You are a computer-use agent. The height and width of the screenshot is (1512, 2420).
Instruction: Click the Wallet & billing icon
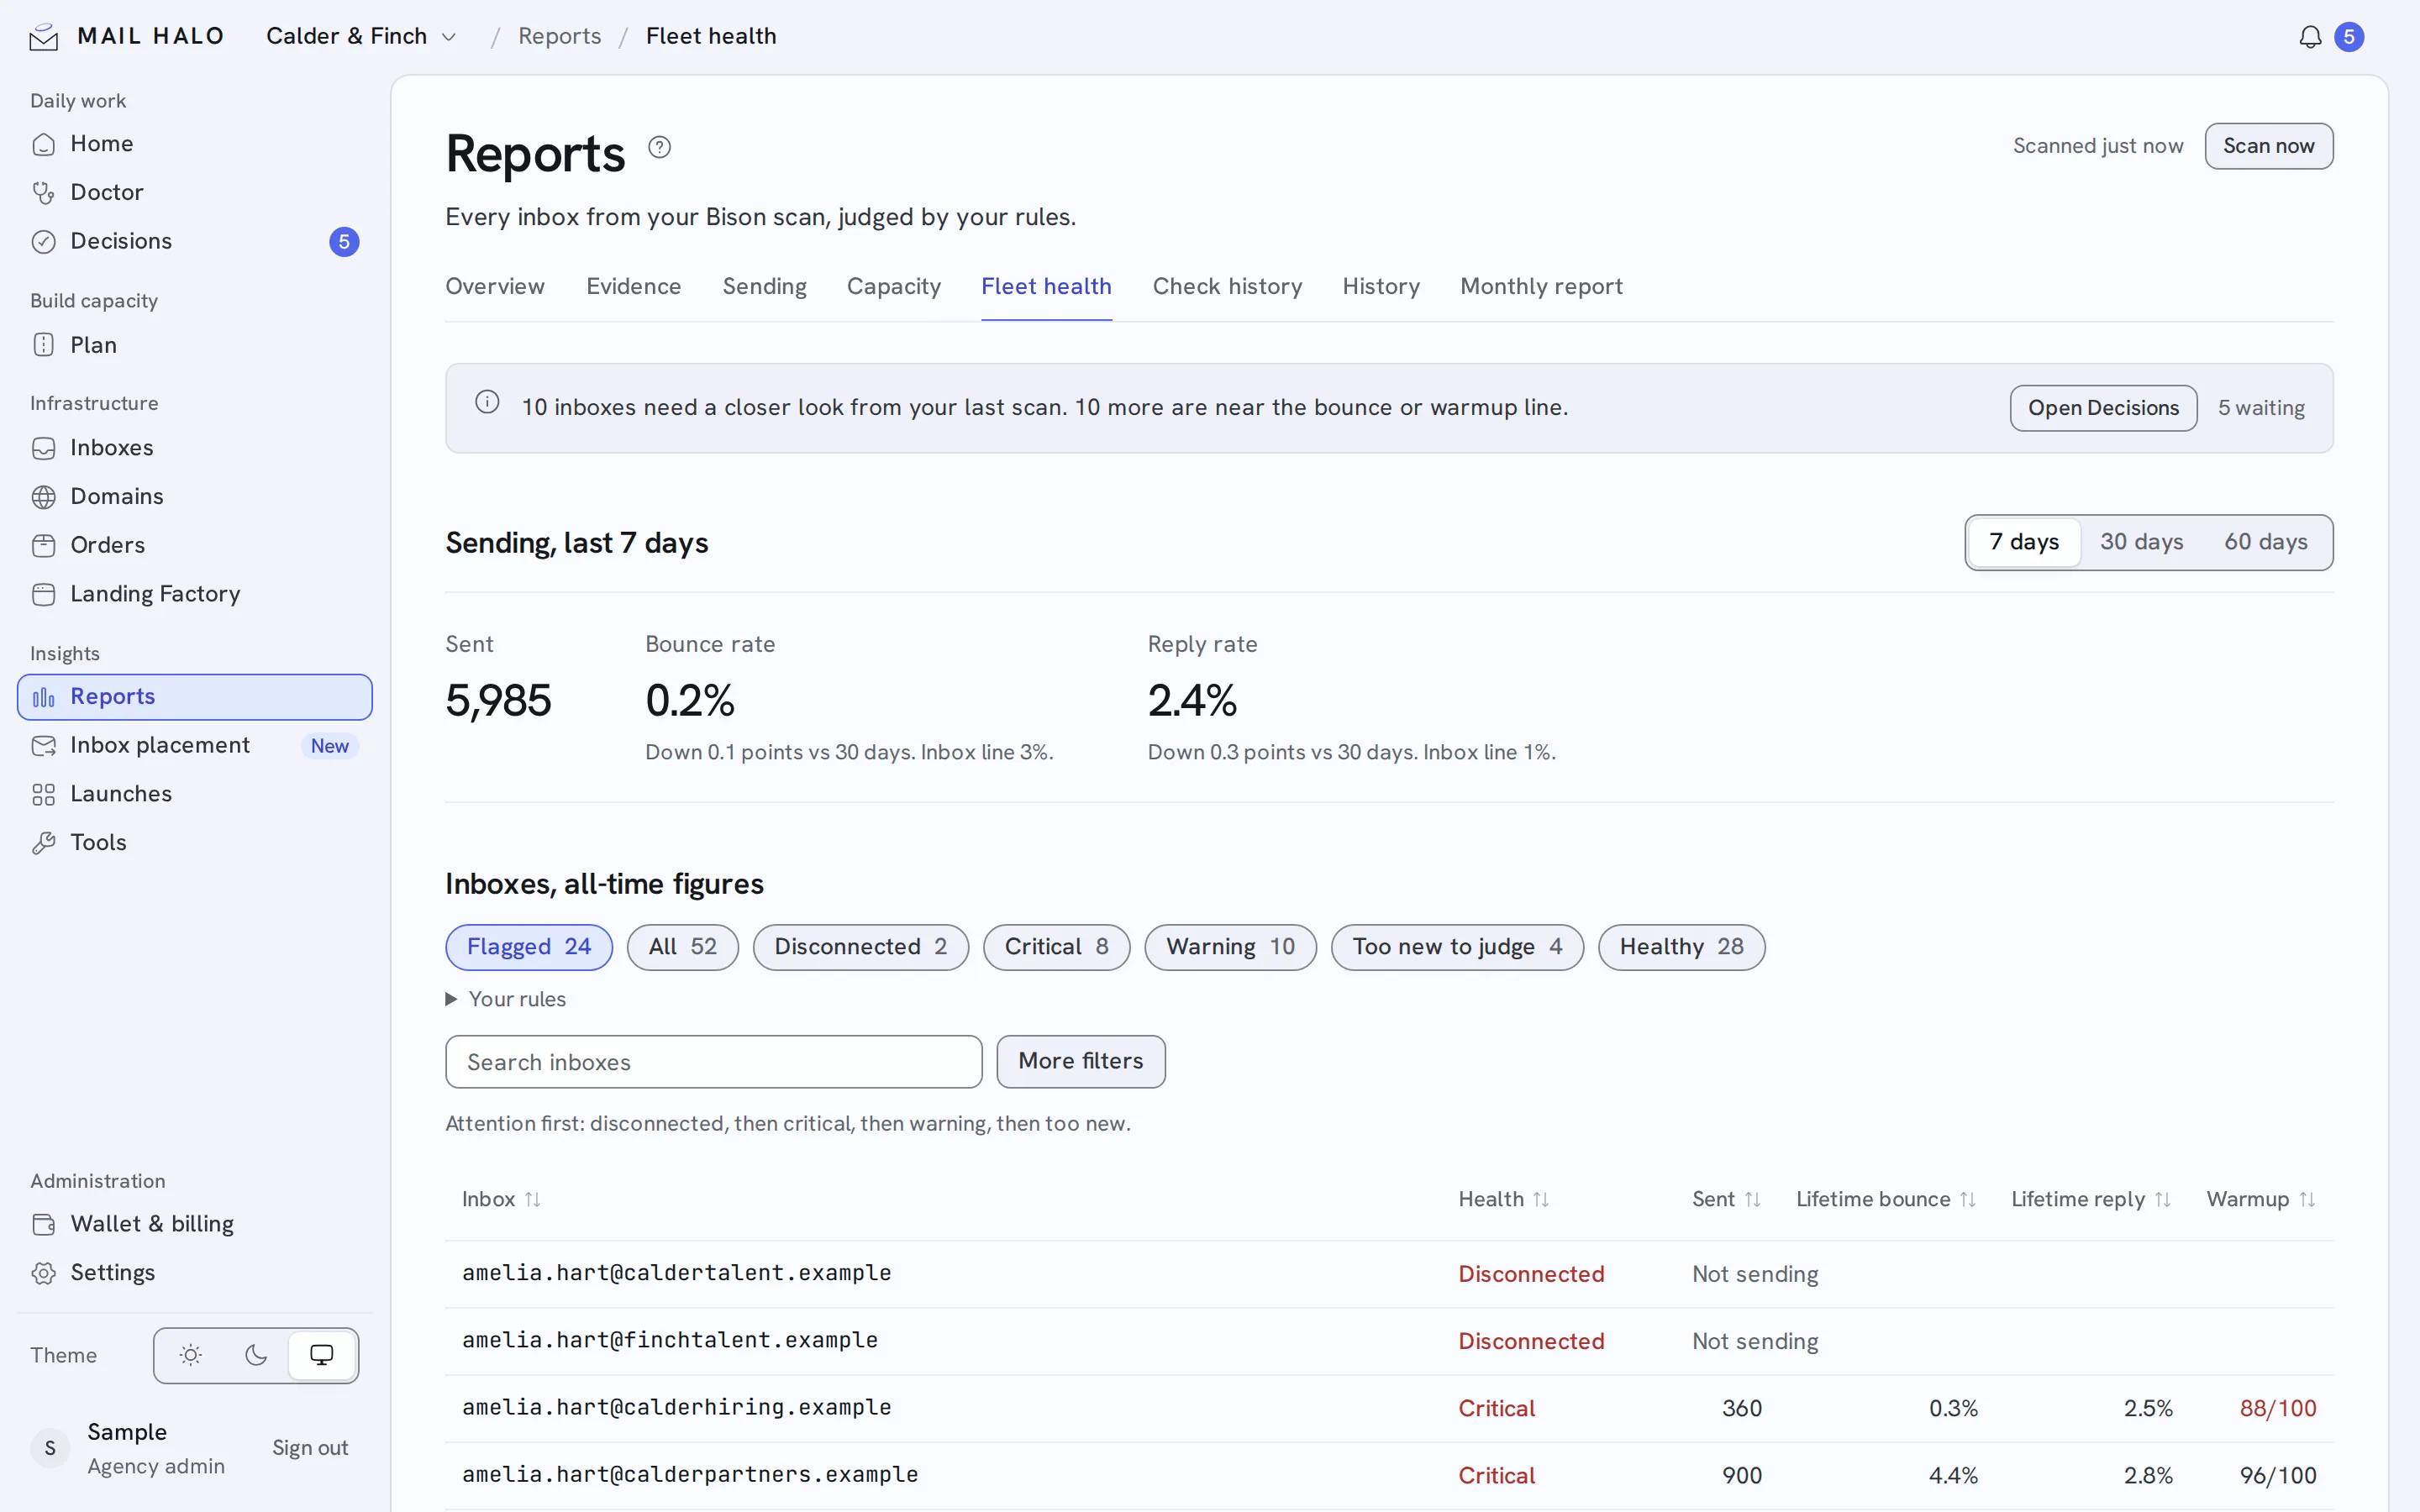(43, 1224)
